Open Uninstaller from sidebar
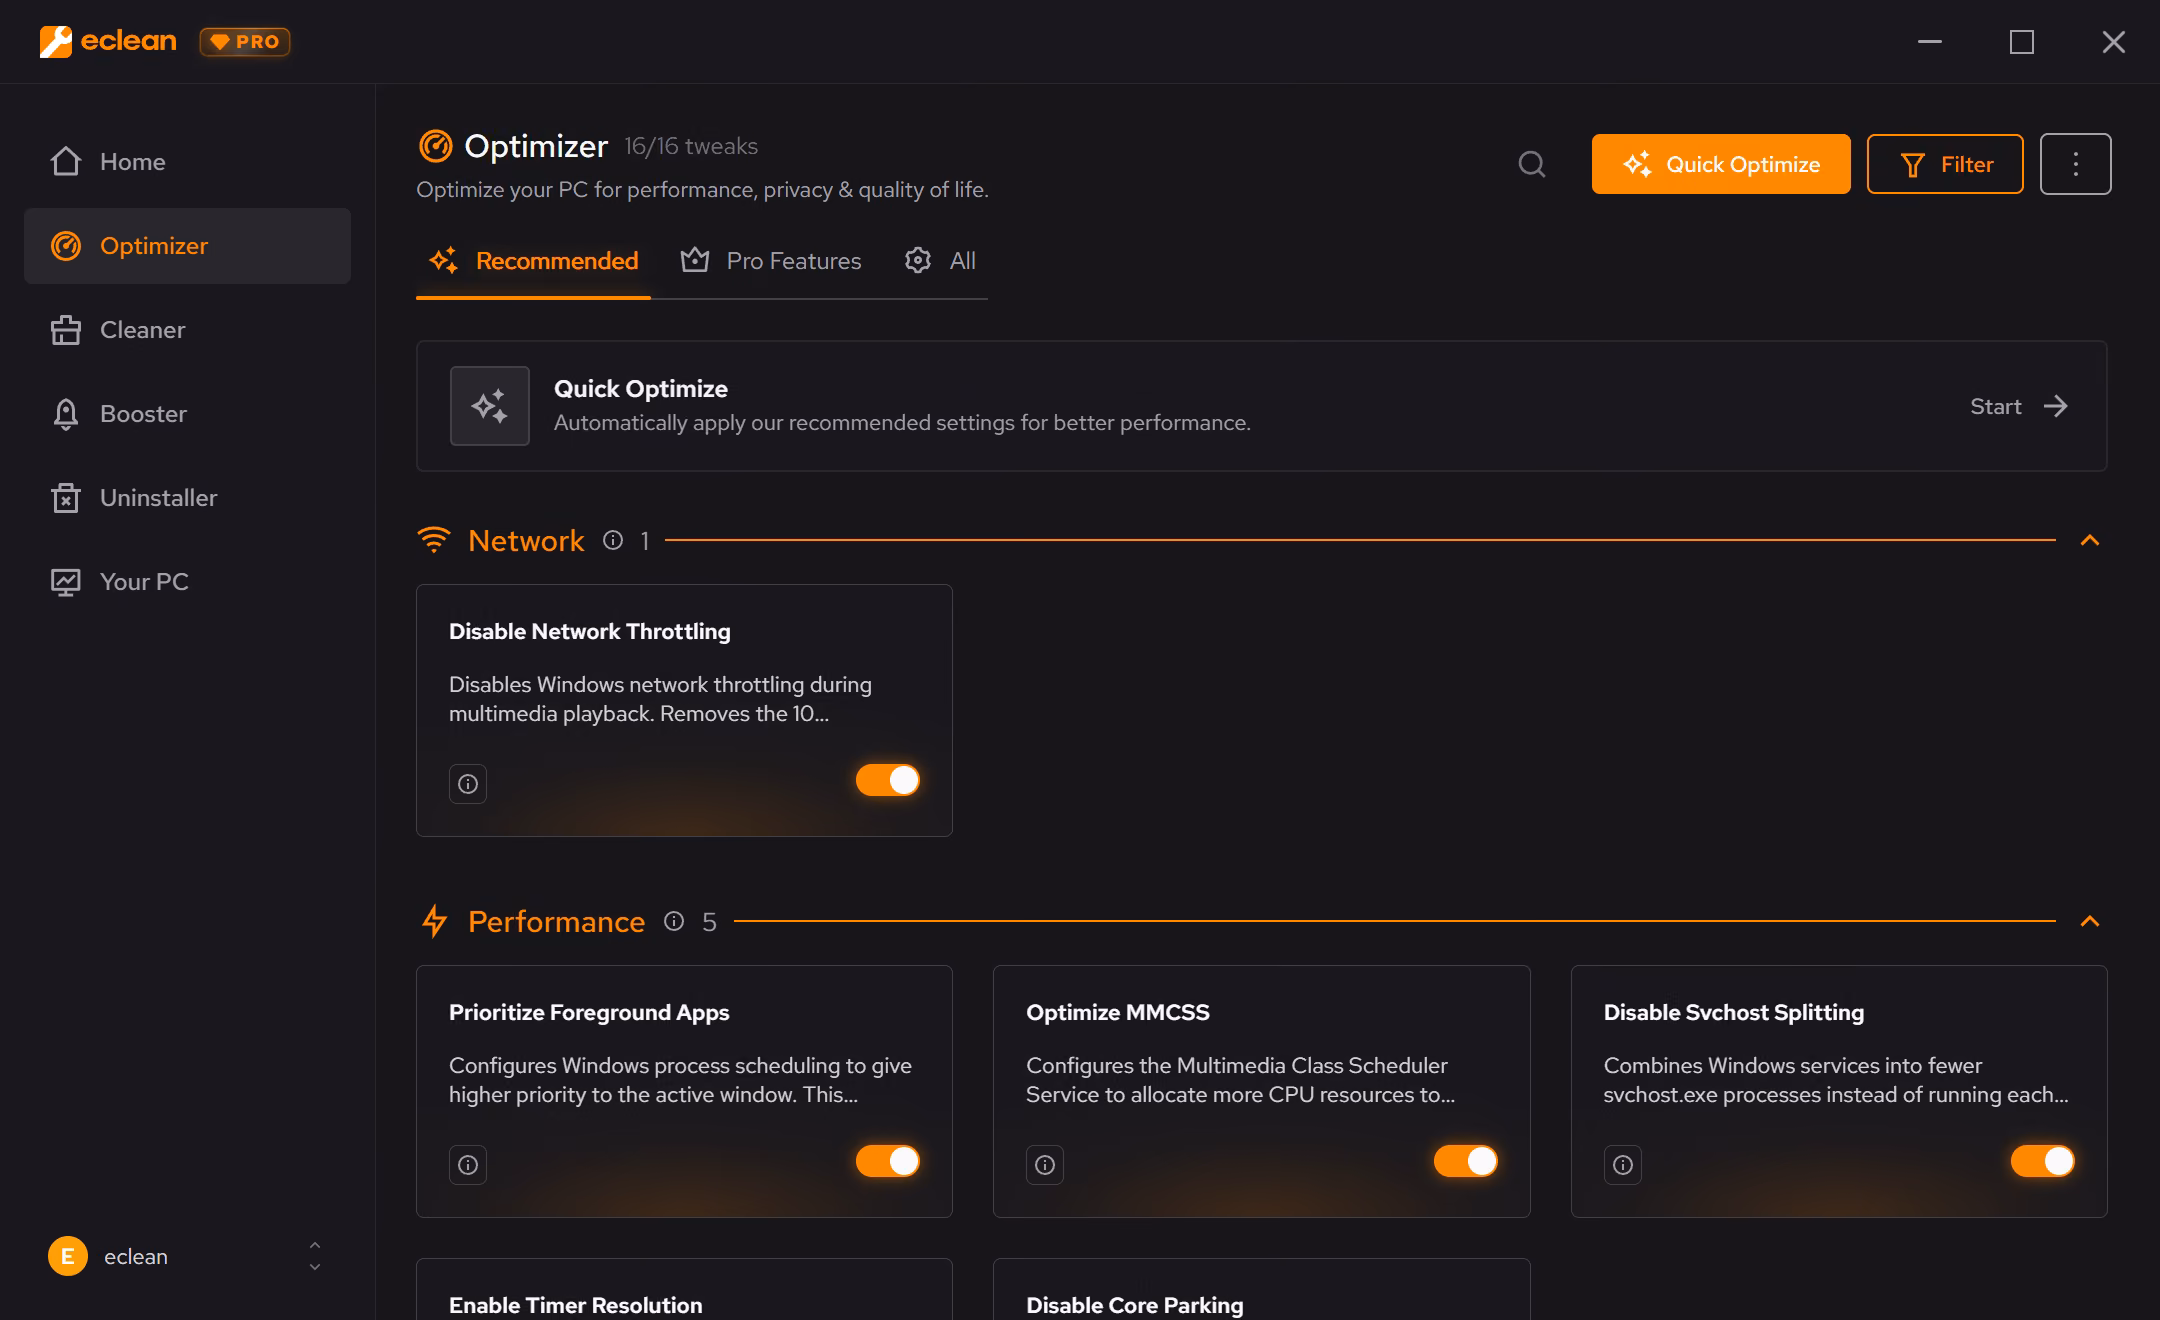The height and width of the screenshot is (1320, 2160). [188, 498]
